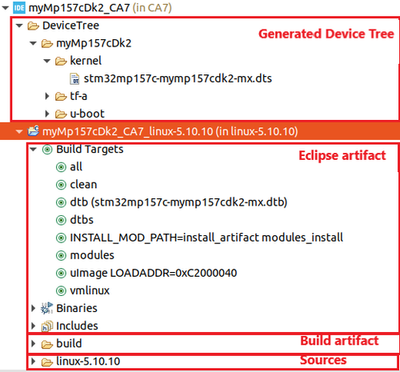This screenshot has height=372, width=400.
Task: Click the linux-5.10.10 sources folder icon
Action: (47, 362)
